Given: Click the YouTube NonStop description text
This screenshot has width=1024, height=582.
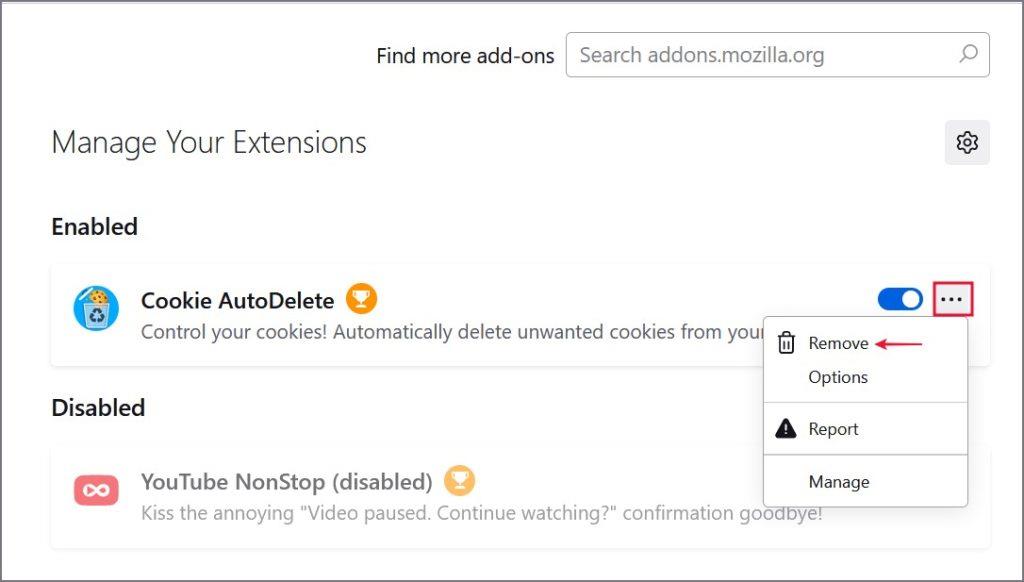Looking at the screenshot, I should [x=482, y=513].
